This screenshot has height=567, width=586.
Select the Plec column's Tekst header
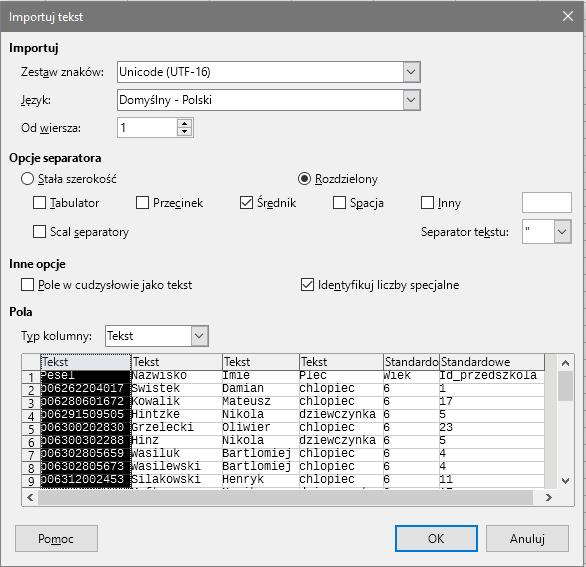coord(341,362)
